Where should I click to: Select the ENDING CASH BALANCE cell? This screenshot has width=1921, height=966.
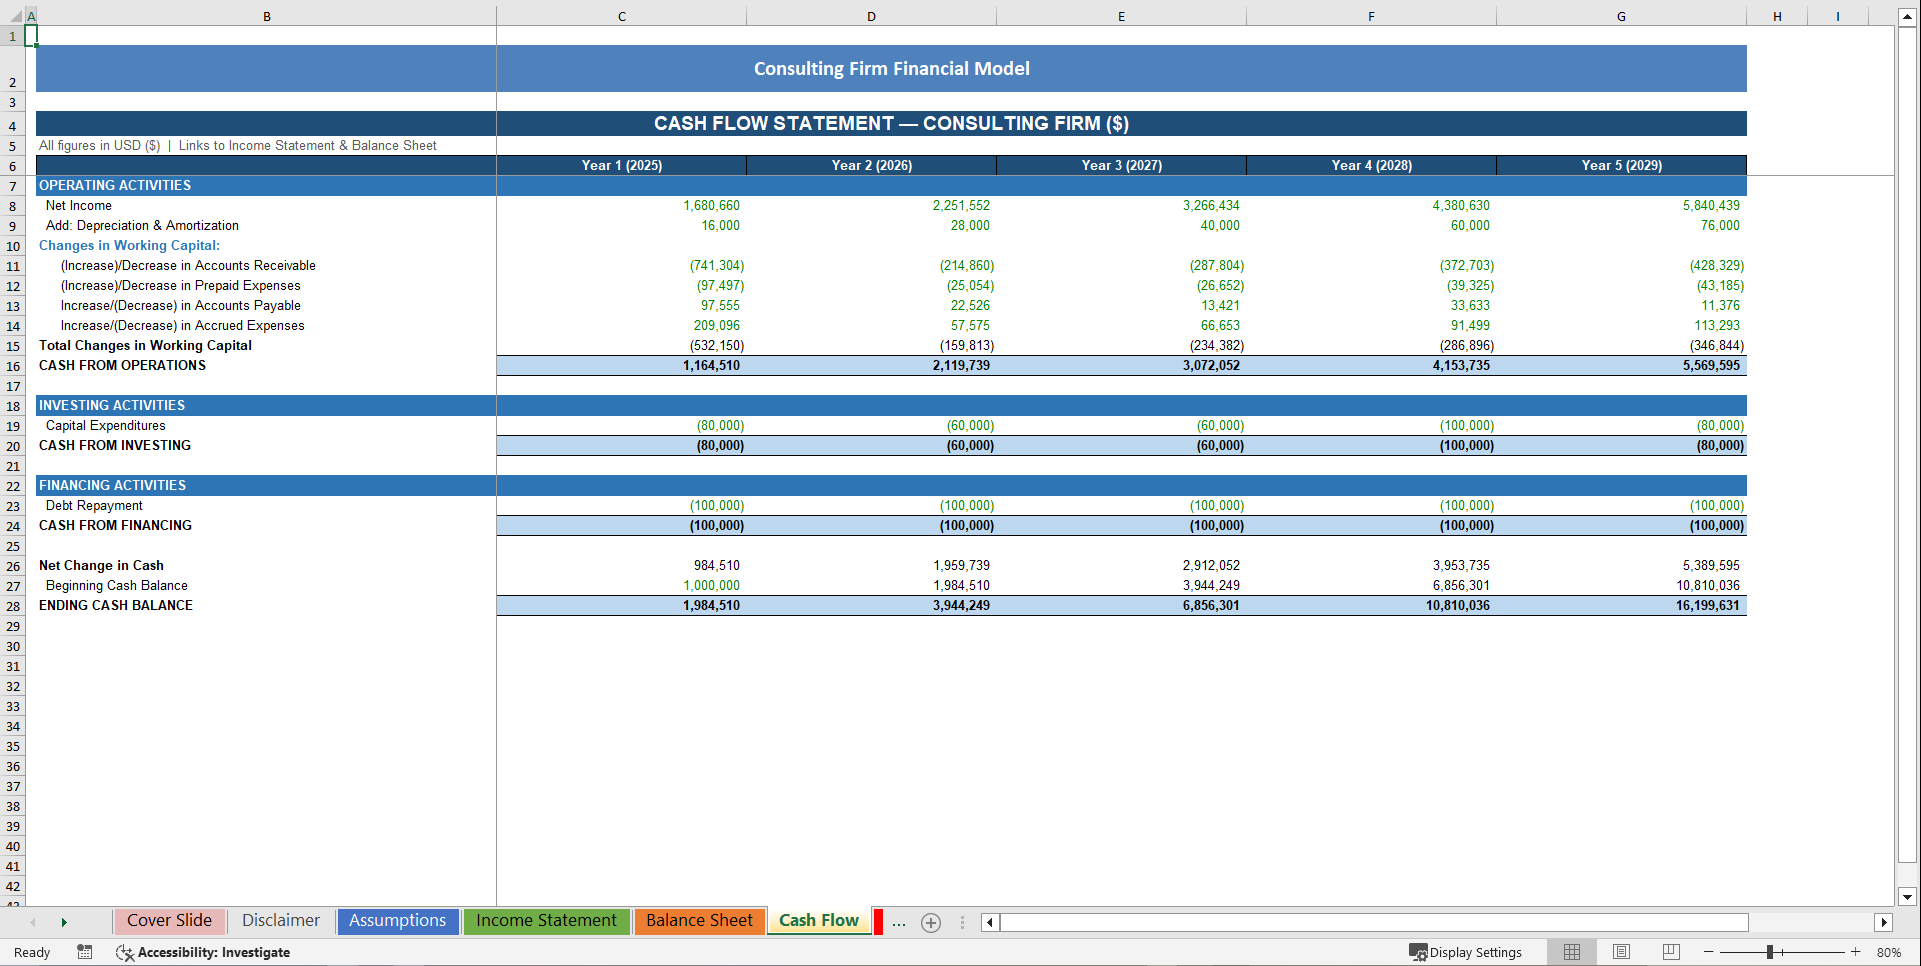click(x=115, y=605)
